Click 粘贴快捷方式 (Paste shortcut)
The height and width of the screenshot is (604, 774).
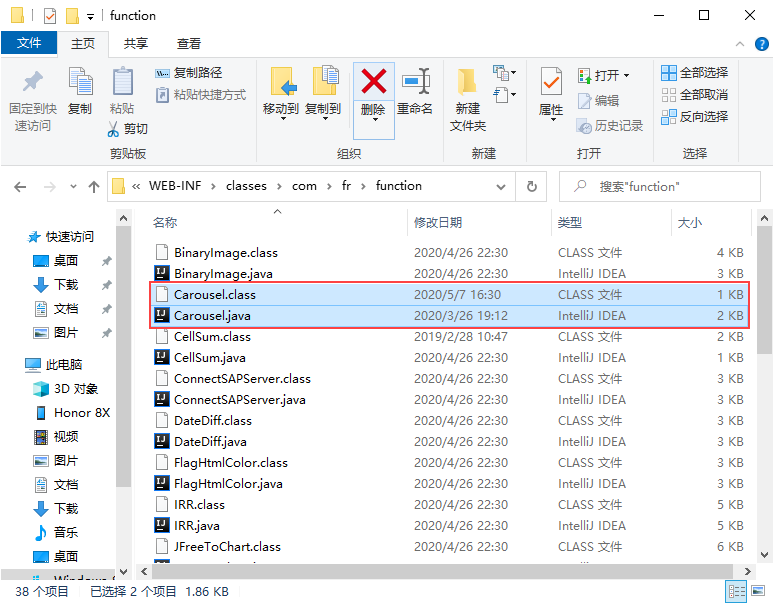point(201,94)
